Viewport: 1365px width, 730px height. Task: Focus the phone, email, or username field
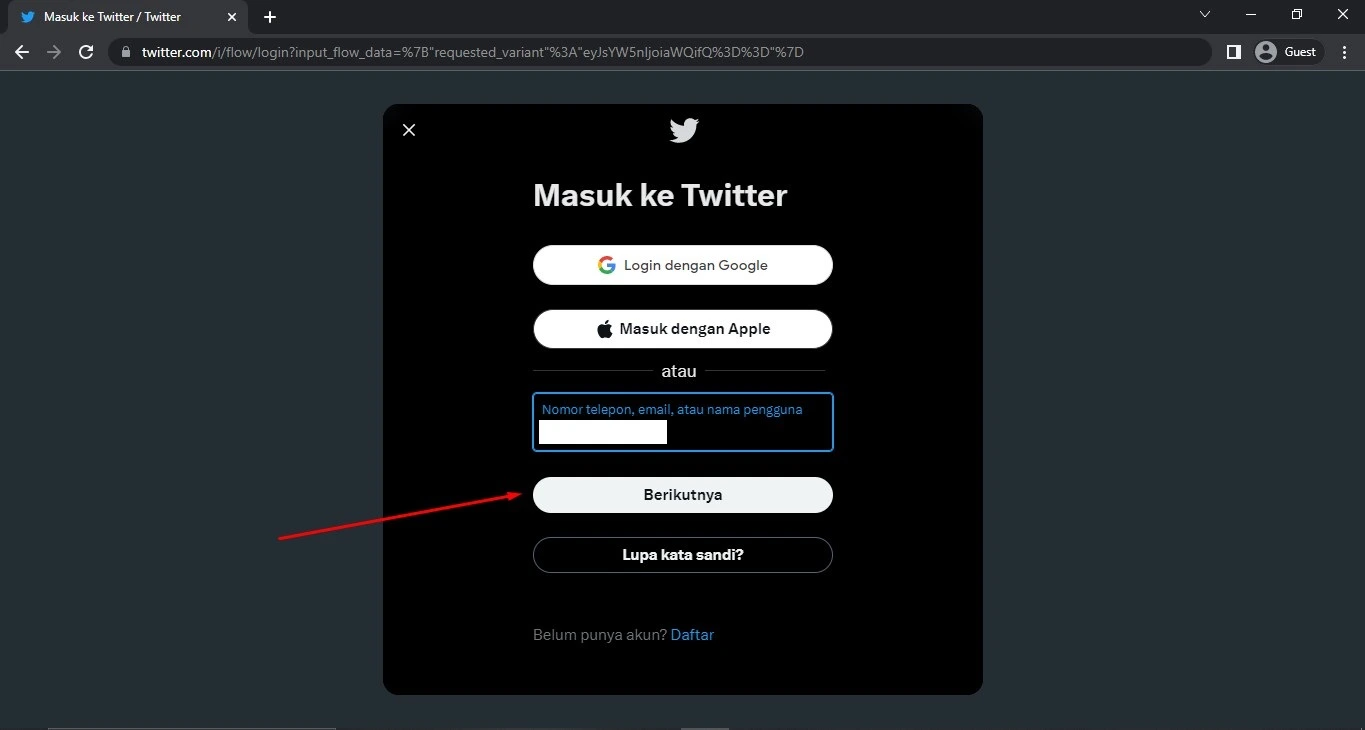(683, 422)
